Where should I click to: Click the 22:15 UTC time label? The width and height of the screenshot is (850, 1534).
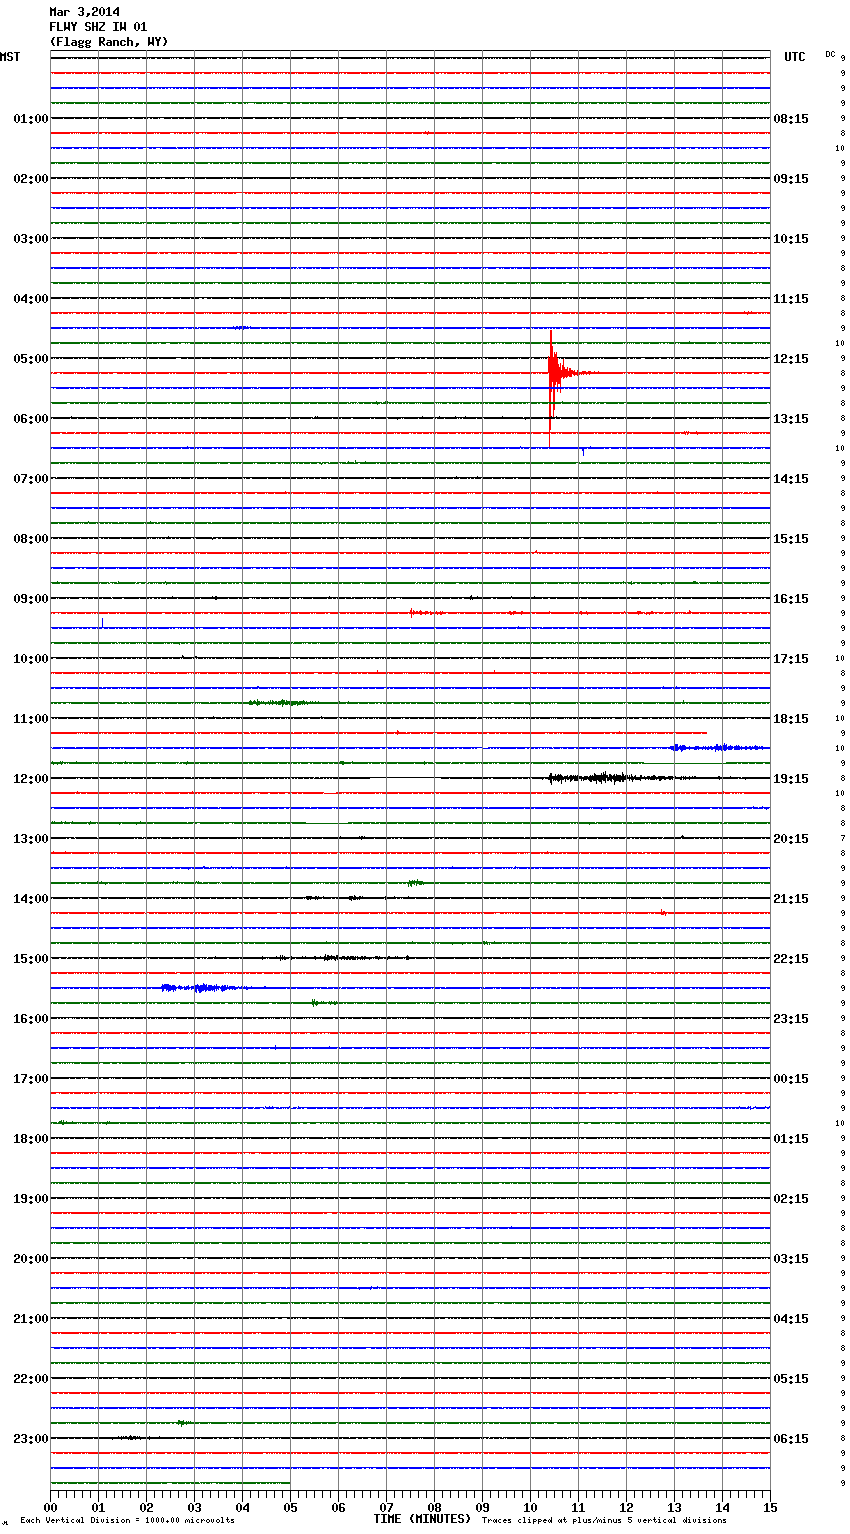[791, 959]
